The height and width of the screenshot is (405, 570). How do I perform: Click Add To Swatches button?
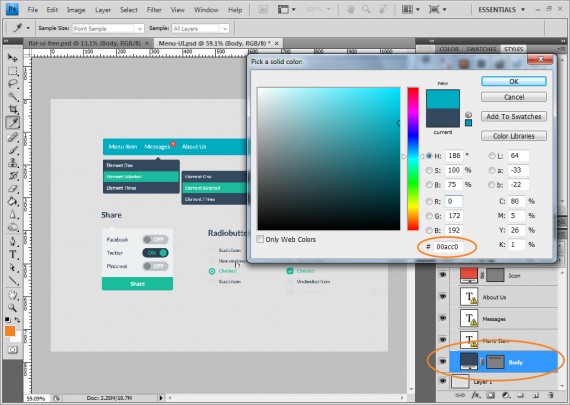pyautogui.click(x=514, y=116)
